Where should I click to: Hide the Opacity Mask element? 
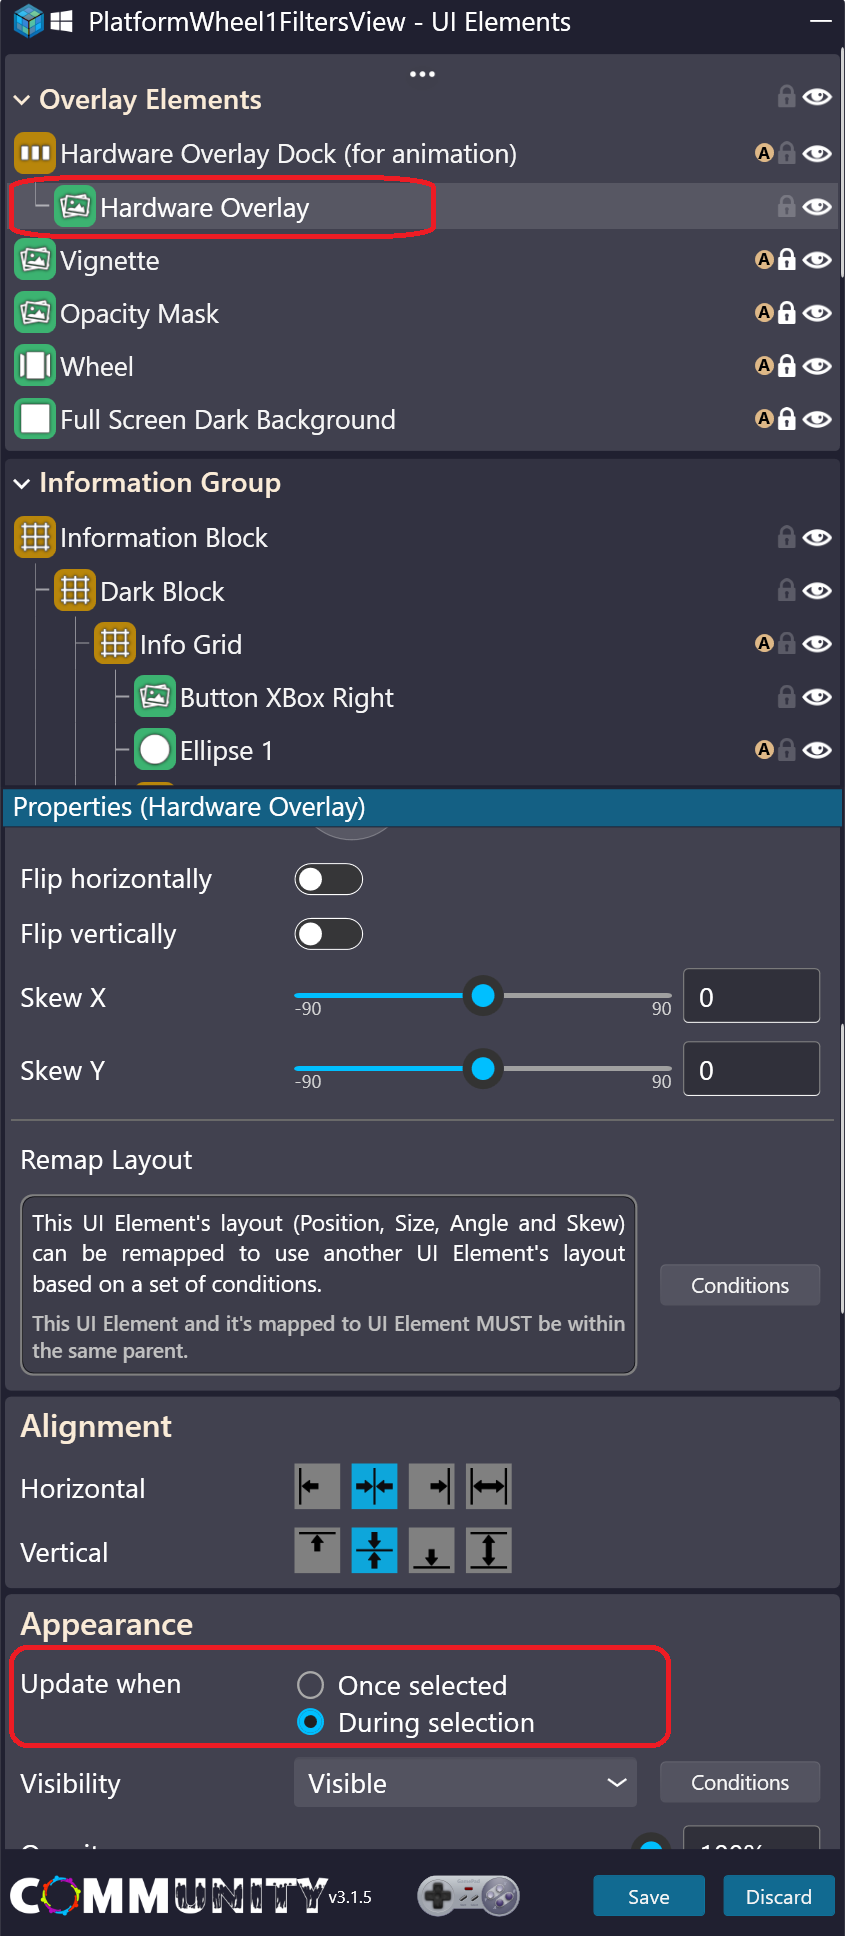(x=817, y=313)
